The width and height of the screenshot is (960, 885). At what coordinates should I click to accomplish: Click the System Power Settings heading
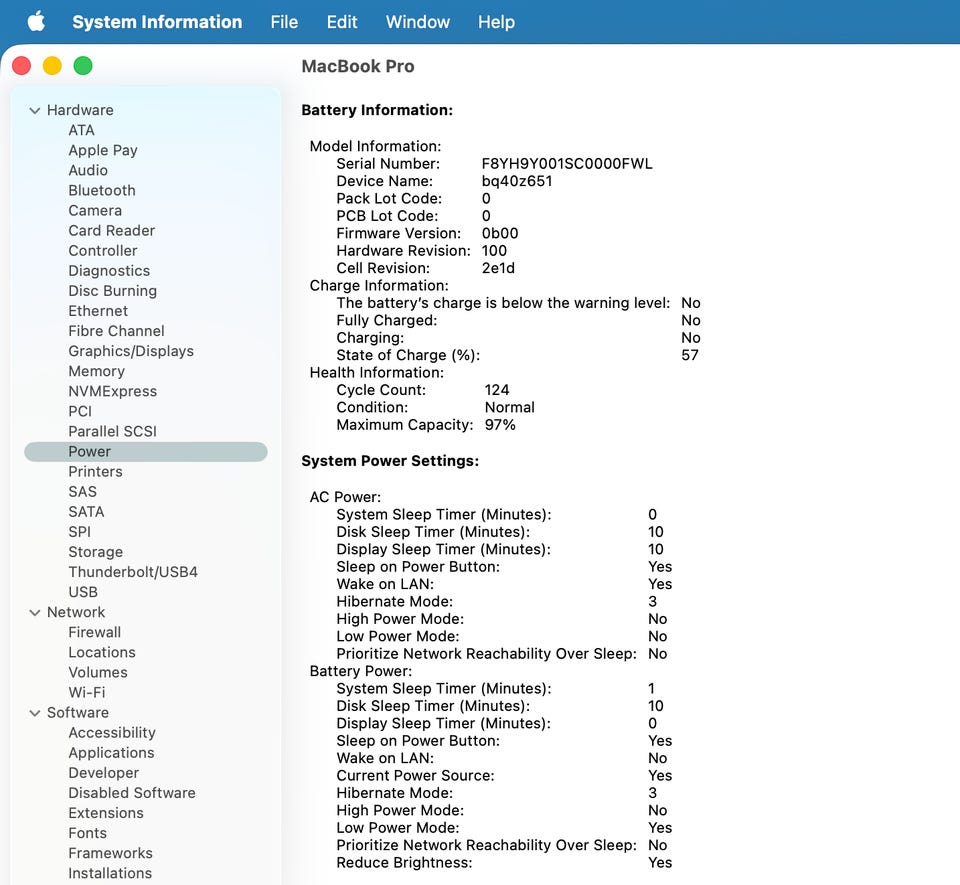point(390,461)
